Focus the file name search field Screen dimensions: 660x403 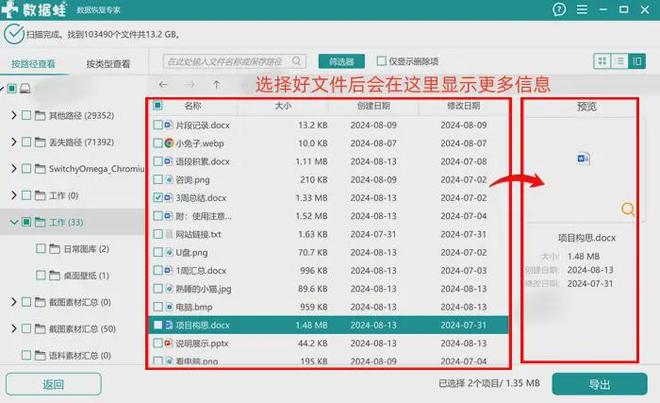point(234,61)
